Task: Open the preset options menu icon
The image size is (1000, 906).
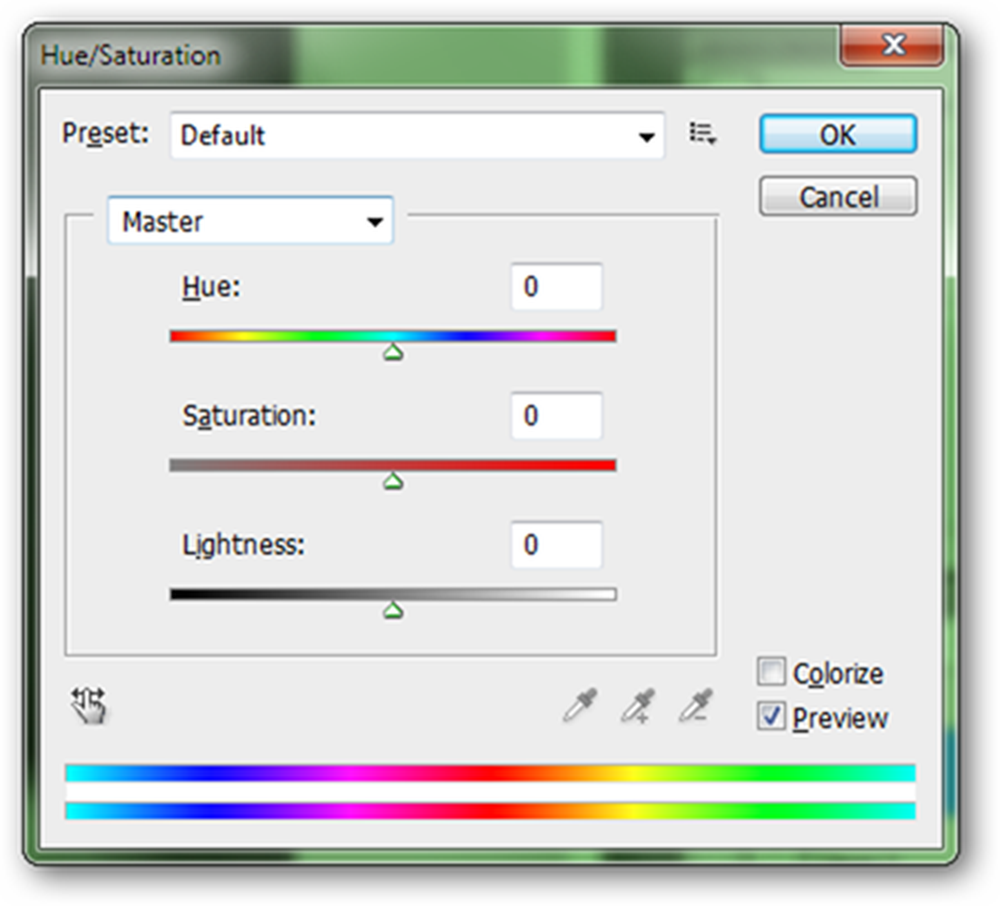Action: tap(703, 134)
